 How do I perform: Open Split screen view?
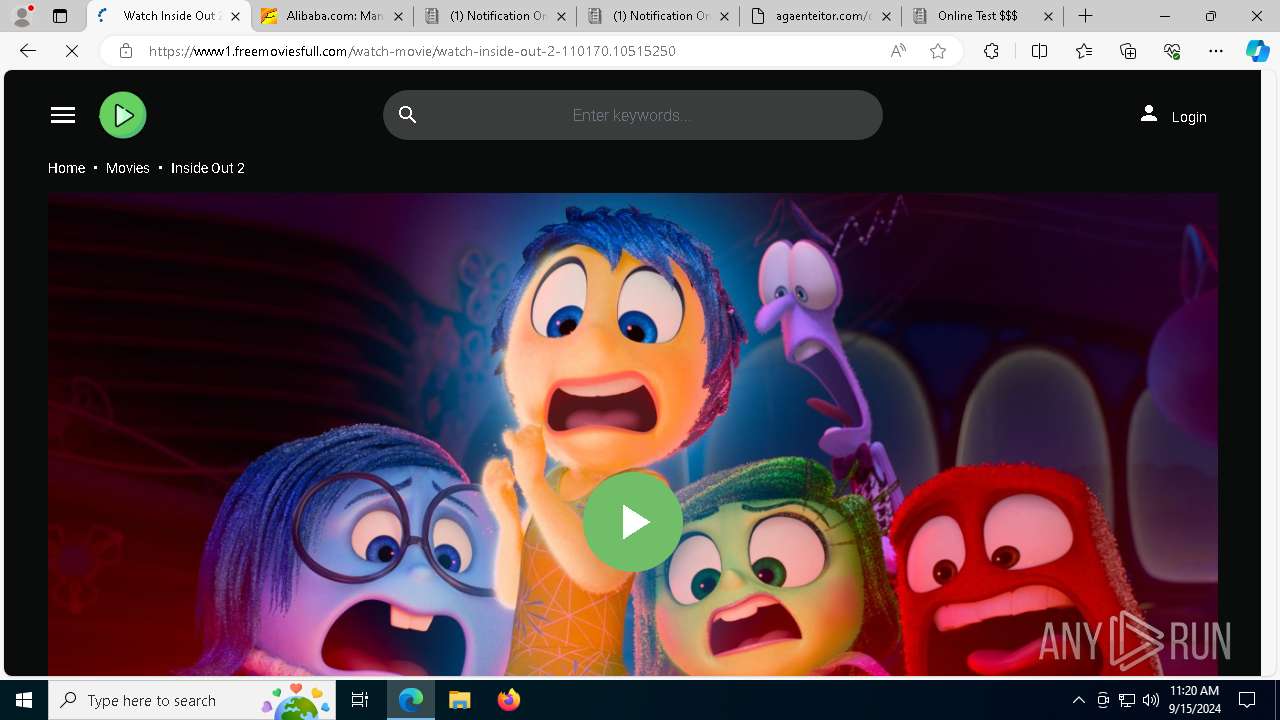point(1039,51)
